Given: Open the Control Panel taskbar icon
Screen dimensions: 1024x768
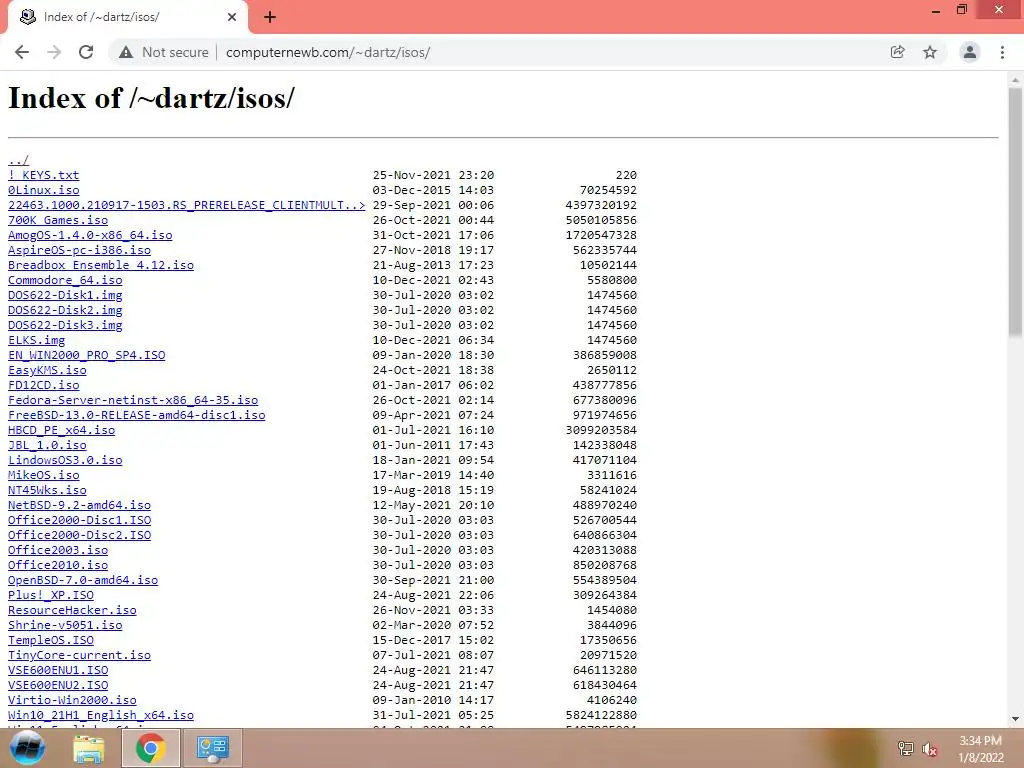Looking at the screenshot, I should (212, 748).
